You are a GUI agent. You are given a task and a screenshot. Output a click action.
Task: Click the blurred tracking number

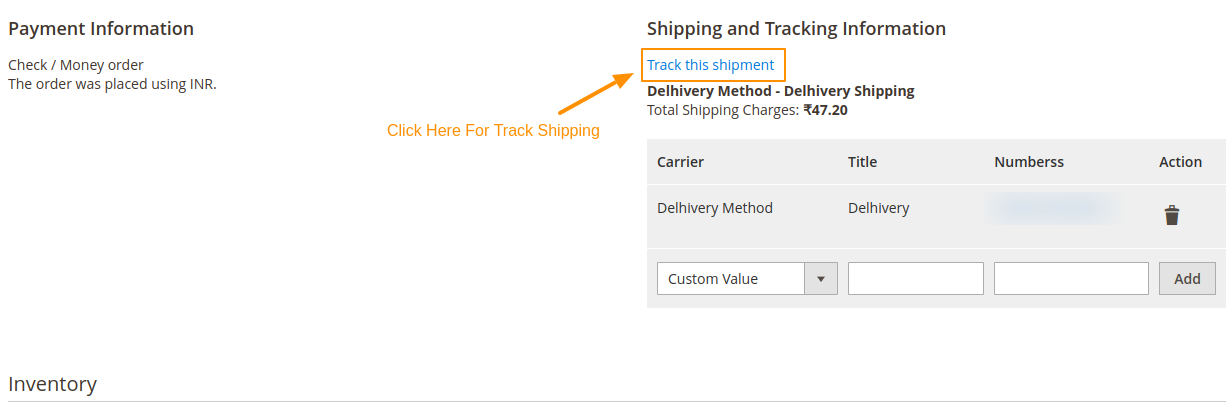(x=1051, y=208)
